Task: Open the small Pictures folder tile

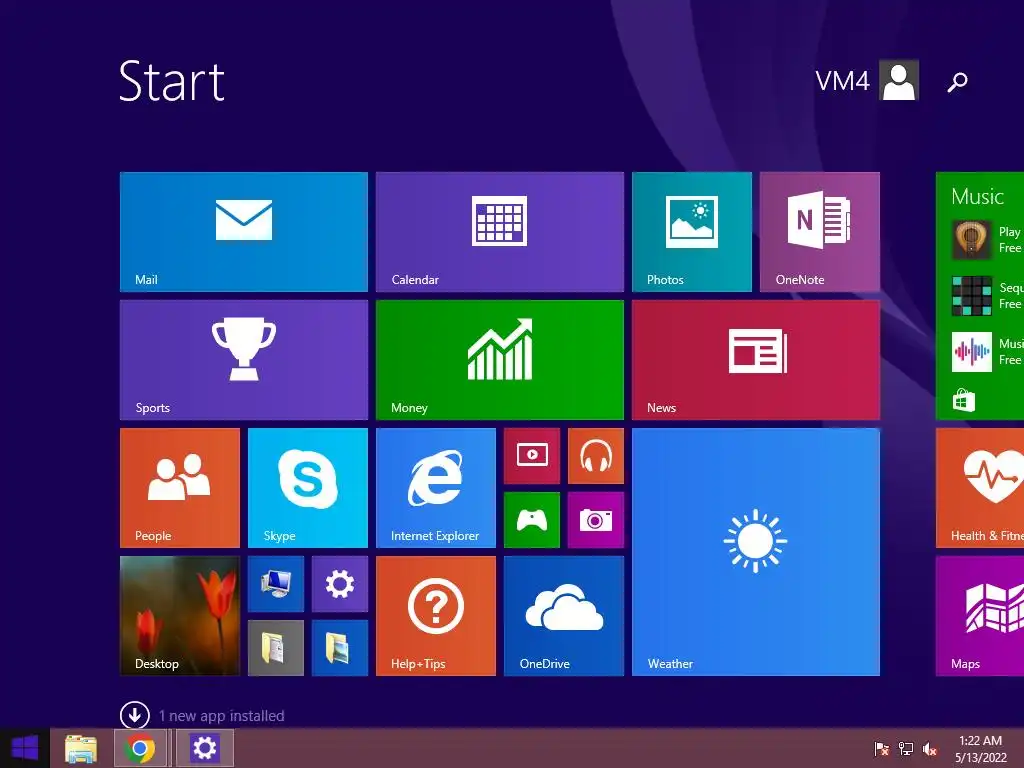Action: [340, 648]
